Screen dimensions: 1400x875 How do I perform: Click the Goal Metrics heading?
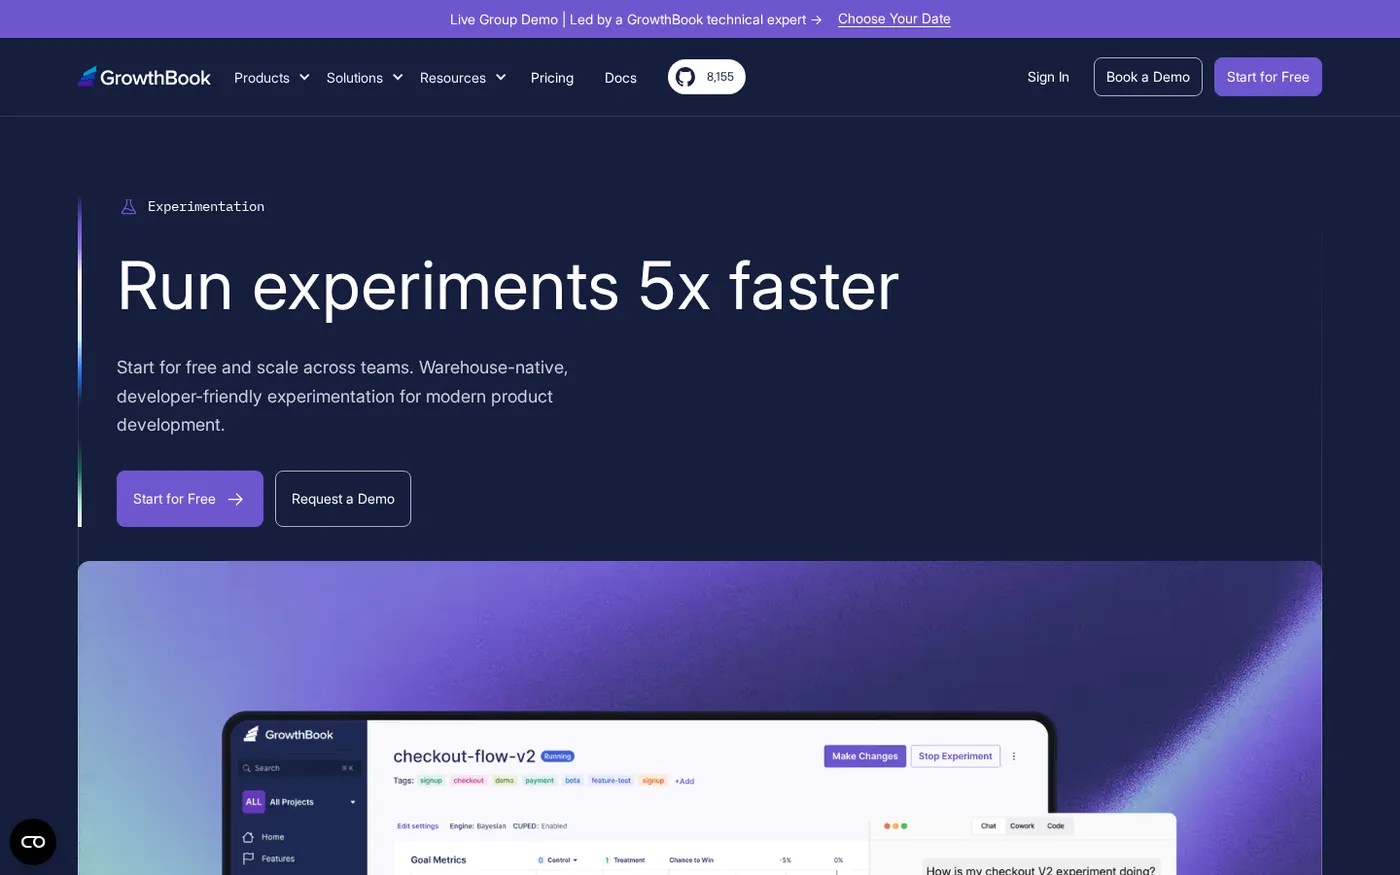pyautogui.click(x=438, y=860)
